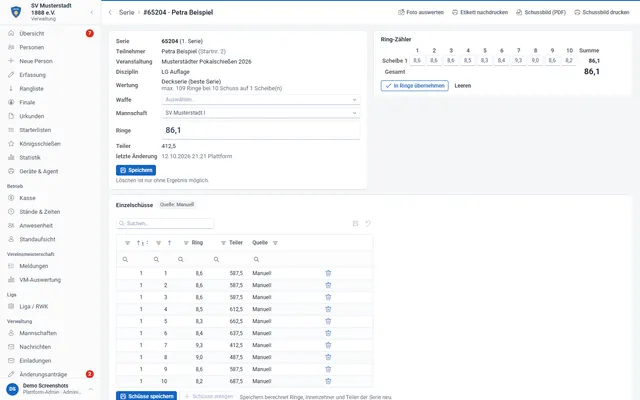Click Leeren in Ring-Zähler
640x400 pixels.
click(463, 86)
